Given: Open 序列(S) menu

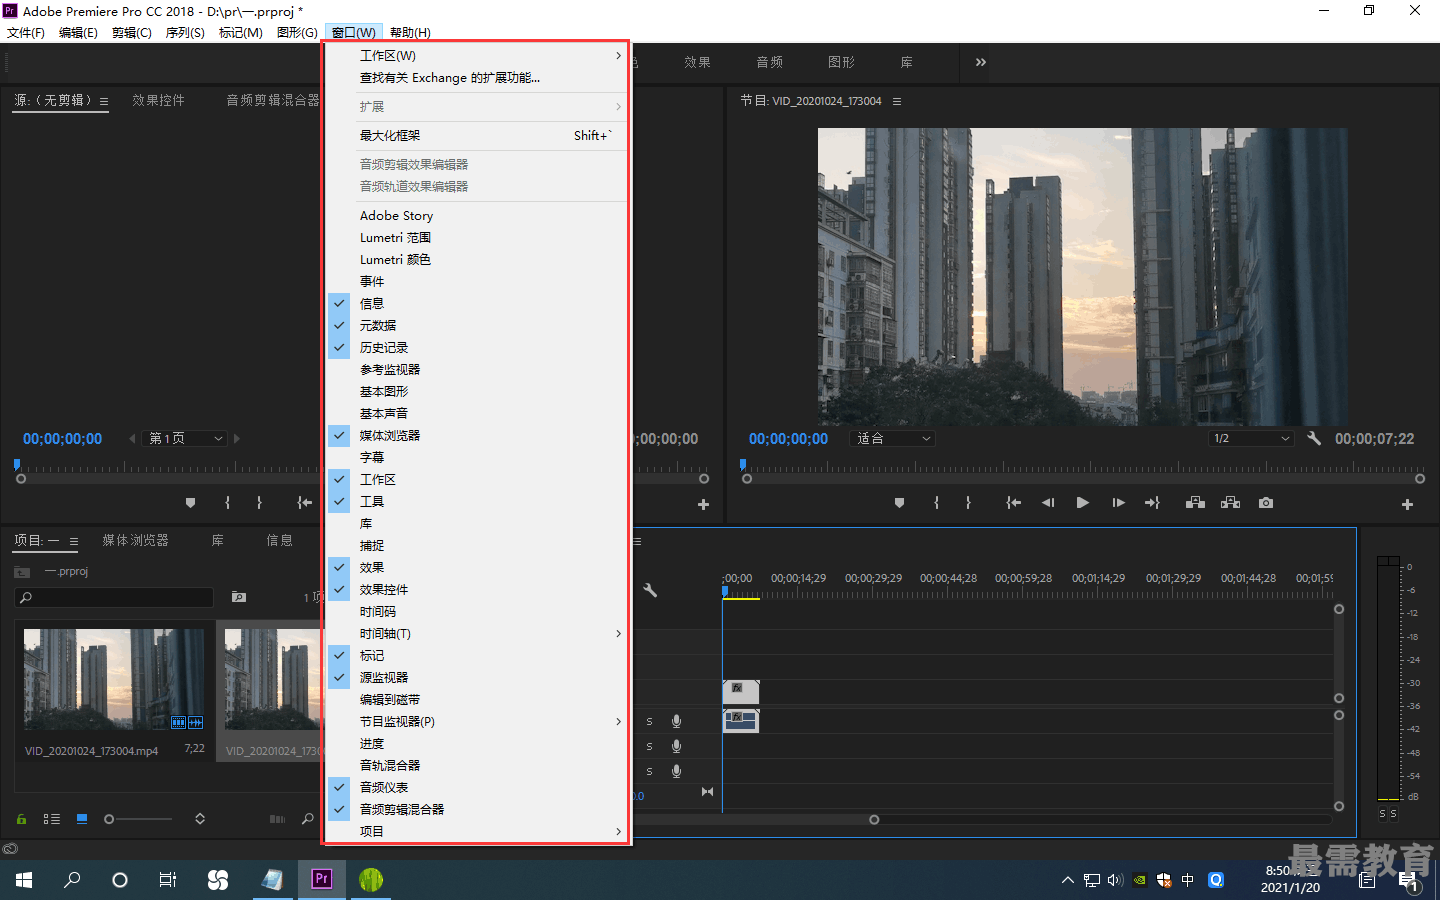Looking at the screenshot, I should tap(185, 33).
